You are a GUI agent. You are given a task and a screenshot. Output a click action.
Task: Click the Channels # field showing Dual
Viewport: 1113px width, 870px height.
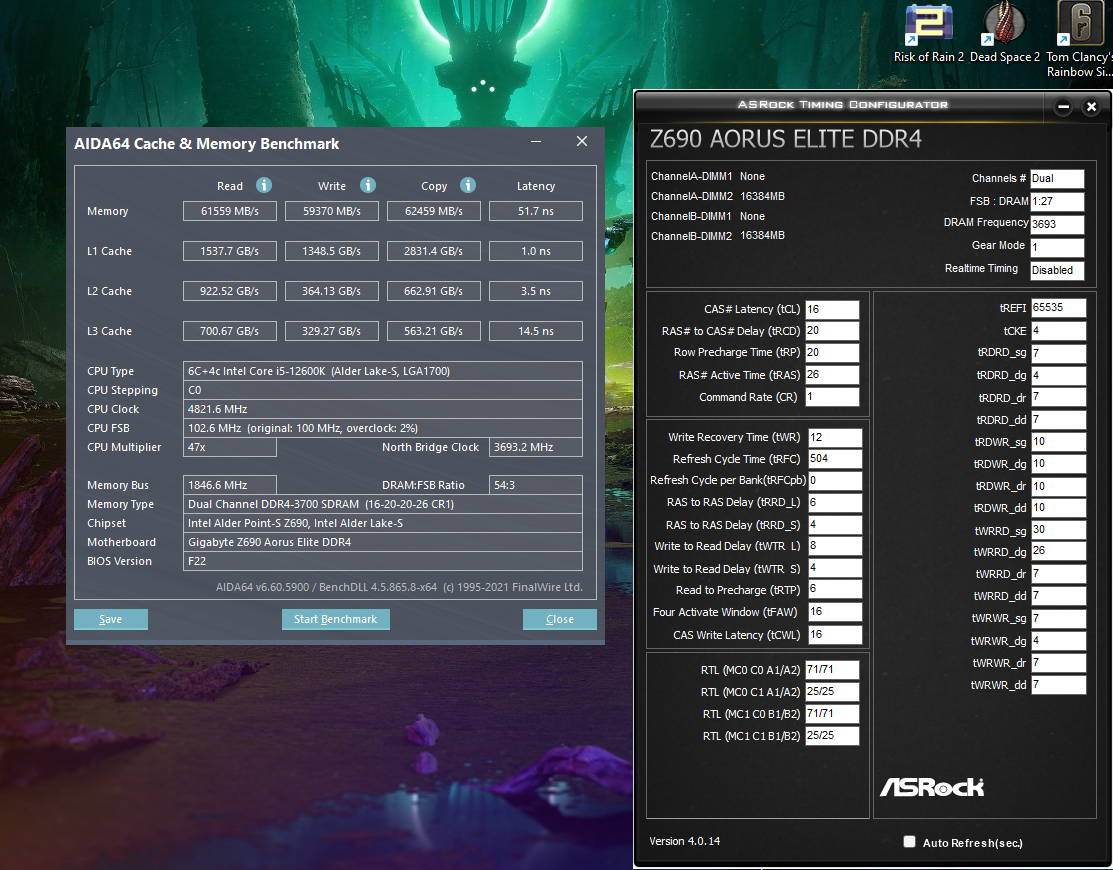[1057, 179]
